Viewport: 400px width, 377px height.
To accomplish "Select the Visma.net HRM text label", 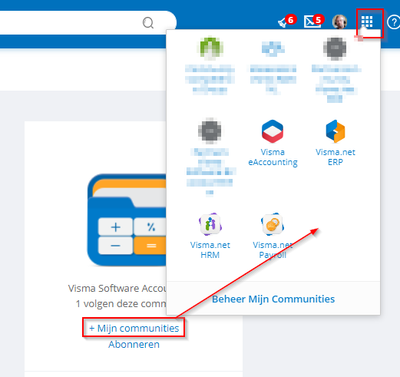I will (210, 250).
